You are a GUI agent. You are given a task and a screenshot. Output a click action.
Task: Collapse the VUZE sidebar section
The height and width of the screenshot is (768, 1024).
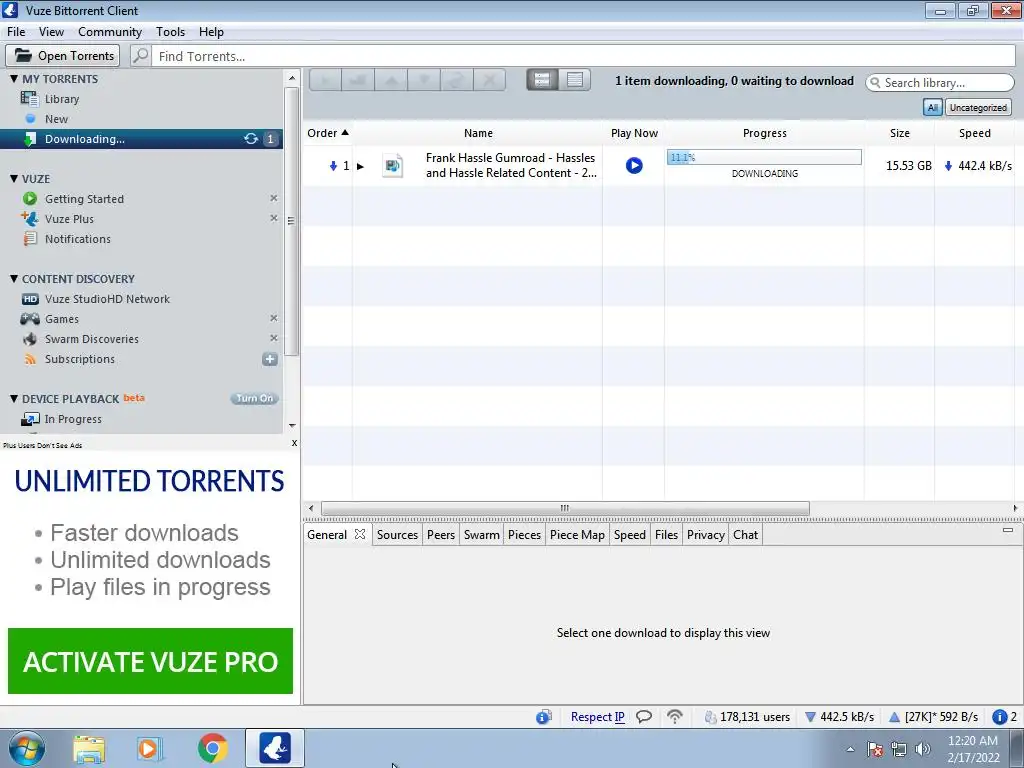coord(14,178)
